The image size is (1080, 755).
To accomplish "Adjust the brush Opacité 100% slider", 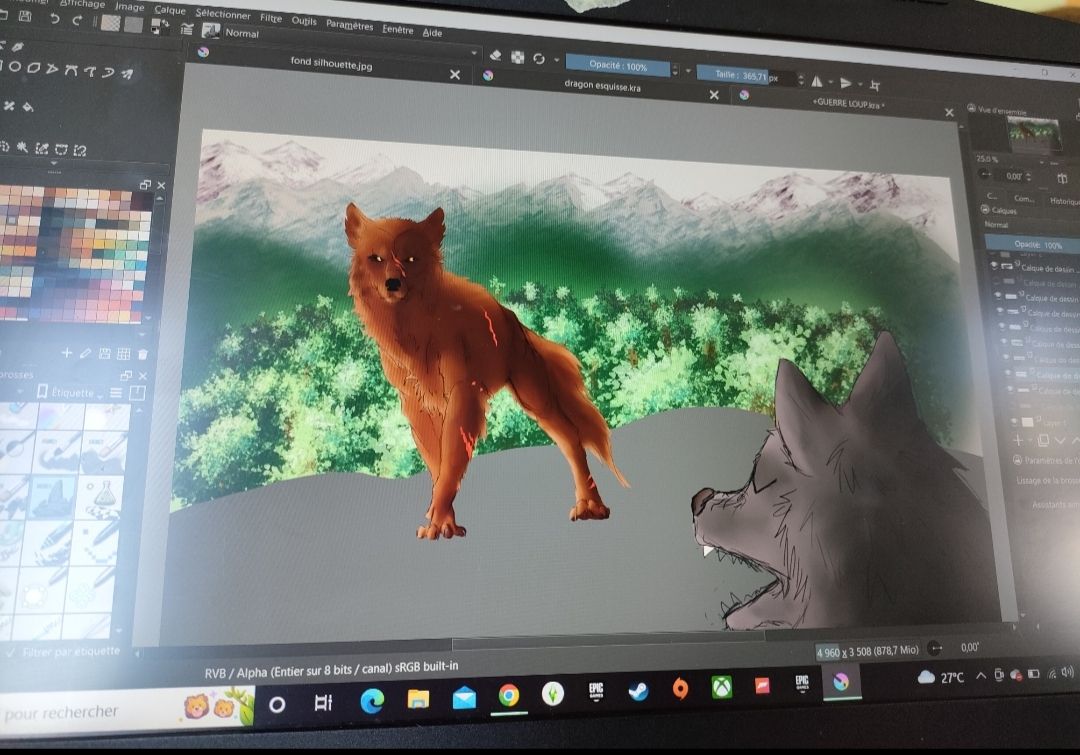I will click(618, 66).
